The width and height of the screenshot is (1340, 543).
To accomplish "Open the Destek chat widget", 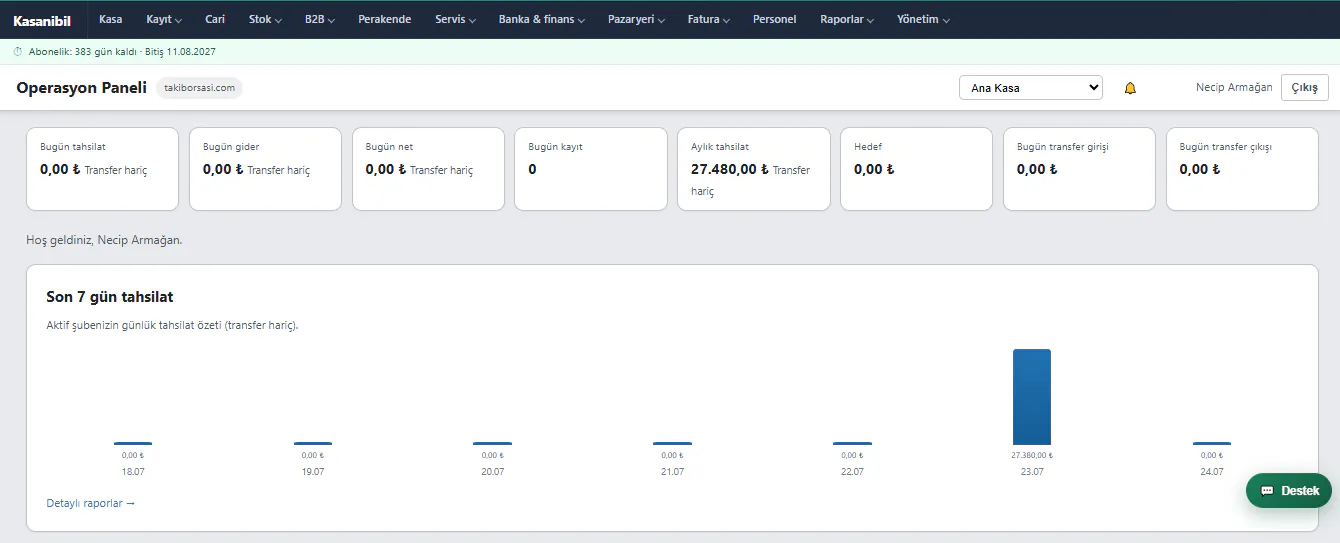I will (x=1289, y=491).
